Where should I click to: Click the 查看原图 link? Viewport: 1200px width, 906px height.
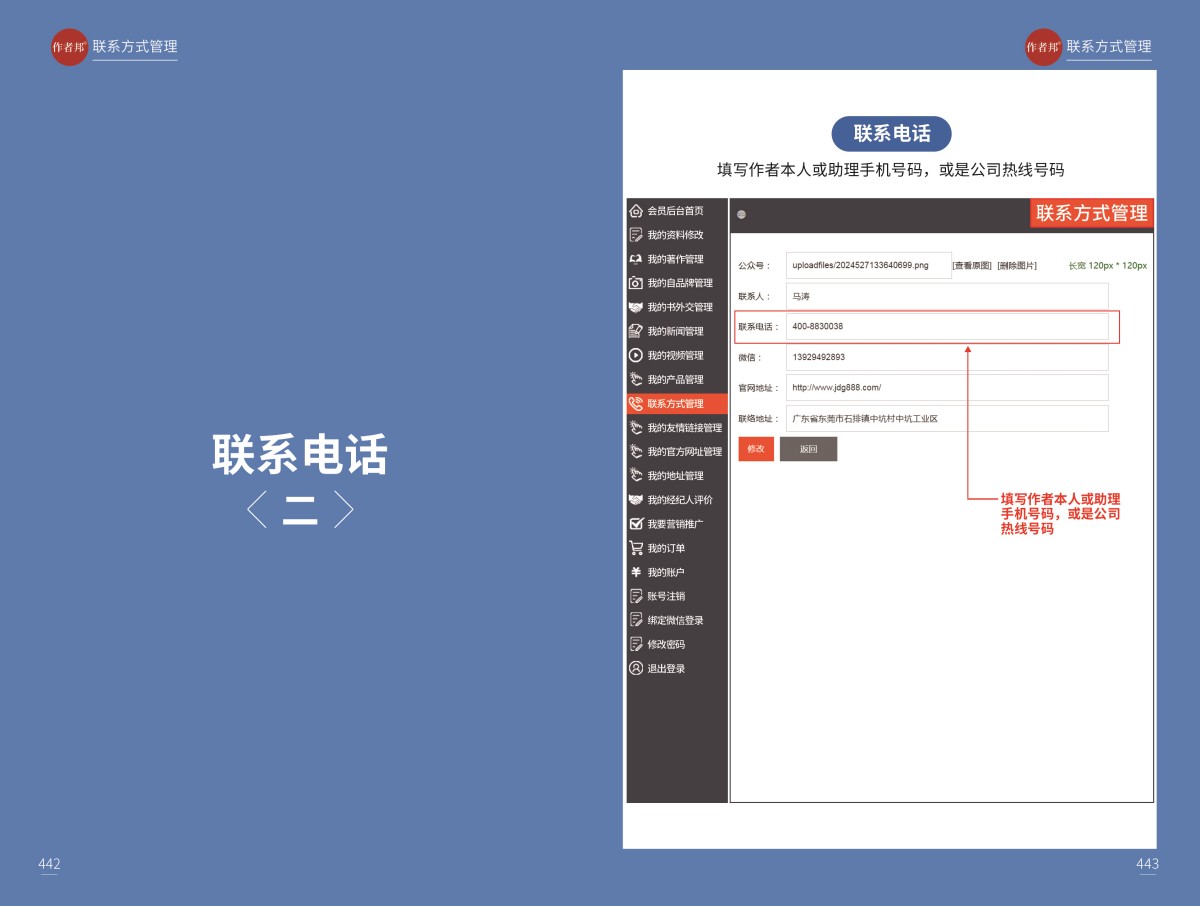pyautogui.click(x=971, y=266)
